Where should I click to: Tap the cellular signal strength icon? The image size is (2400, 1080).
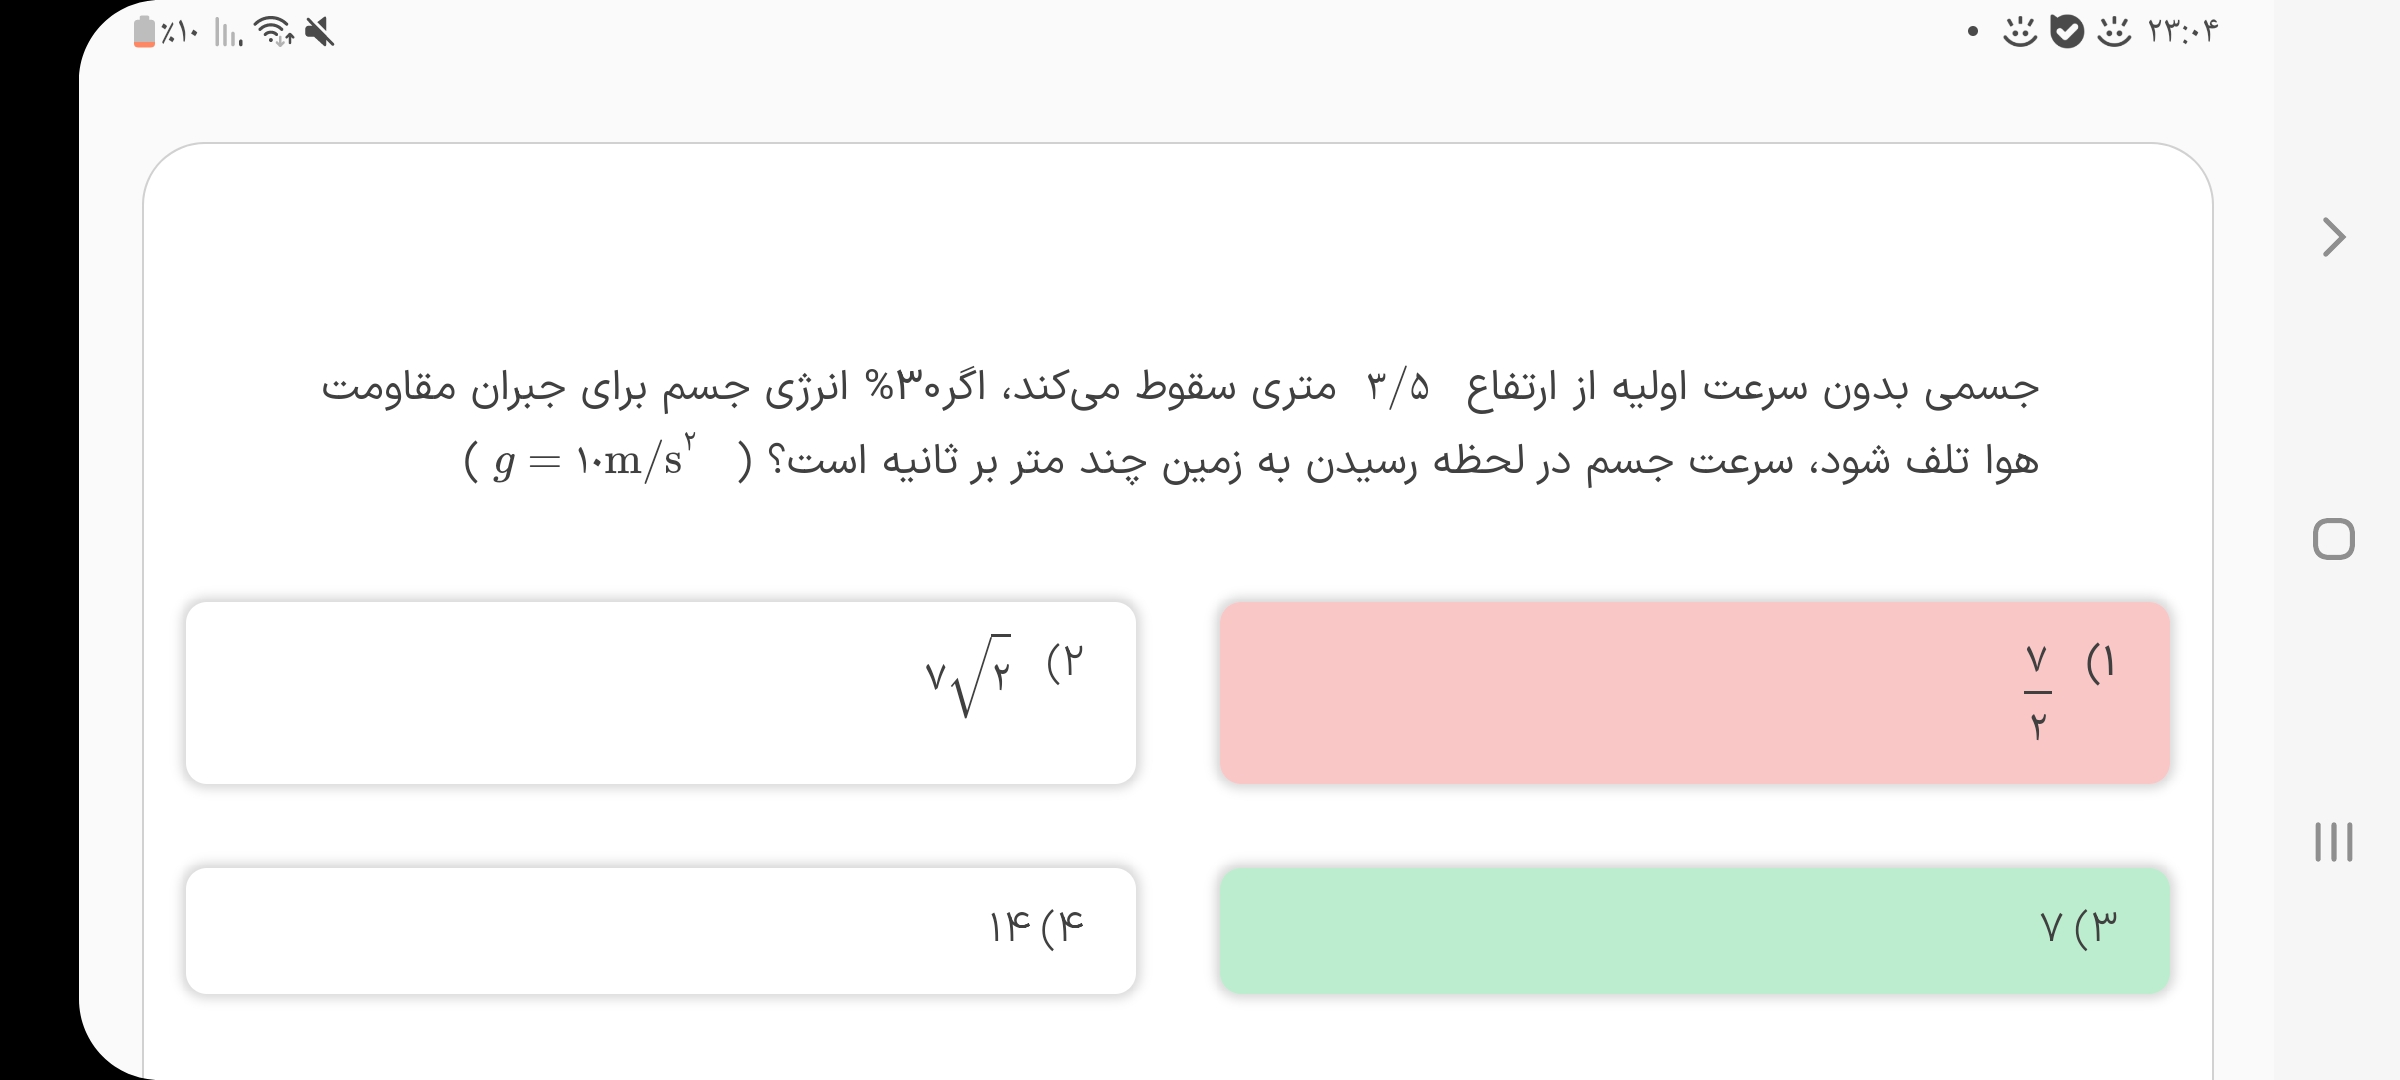pos(228,35)
